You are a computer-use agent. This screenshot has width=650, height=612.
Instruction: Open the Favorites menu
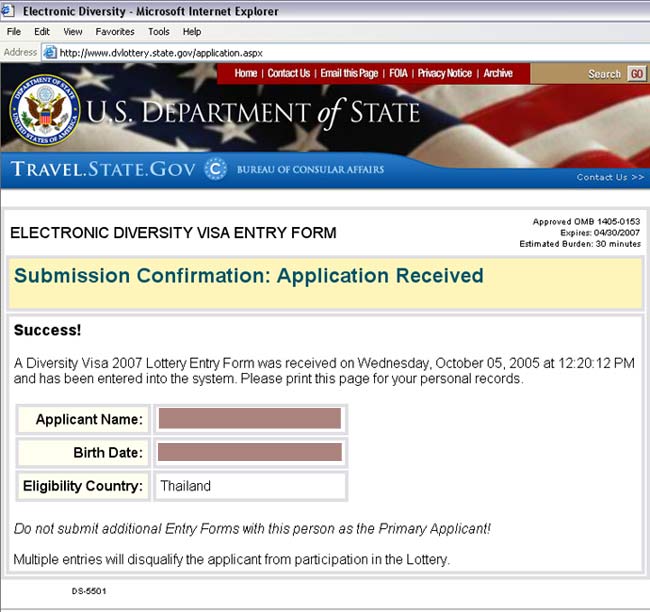coord(115,32)
